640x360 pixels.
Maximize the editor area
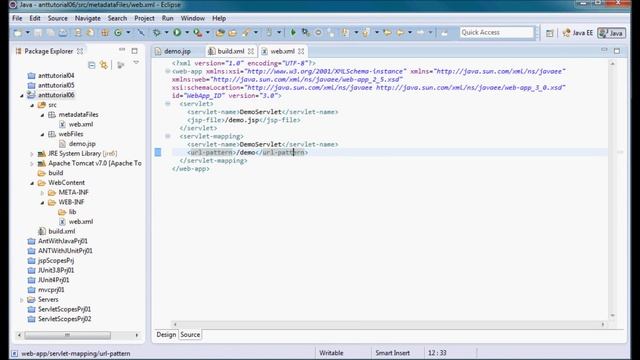tap(617, 51)
